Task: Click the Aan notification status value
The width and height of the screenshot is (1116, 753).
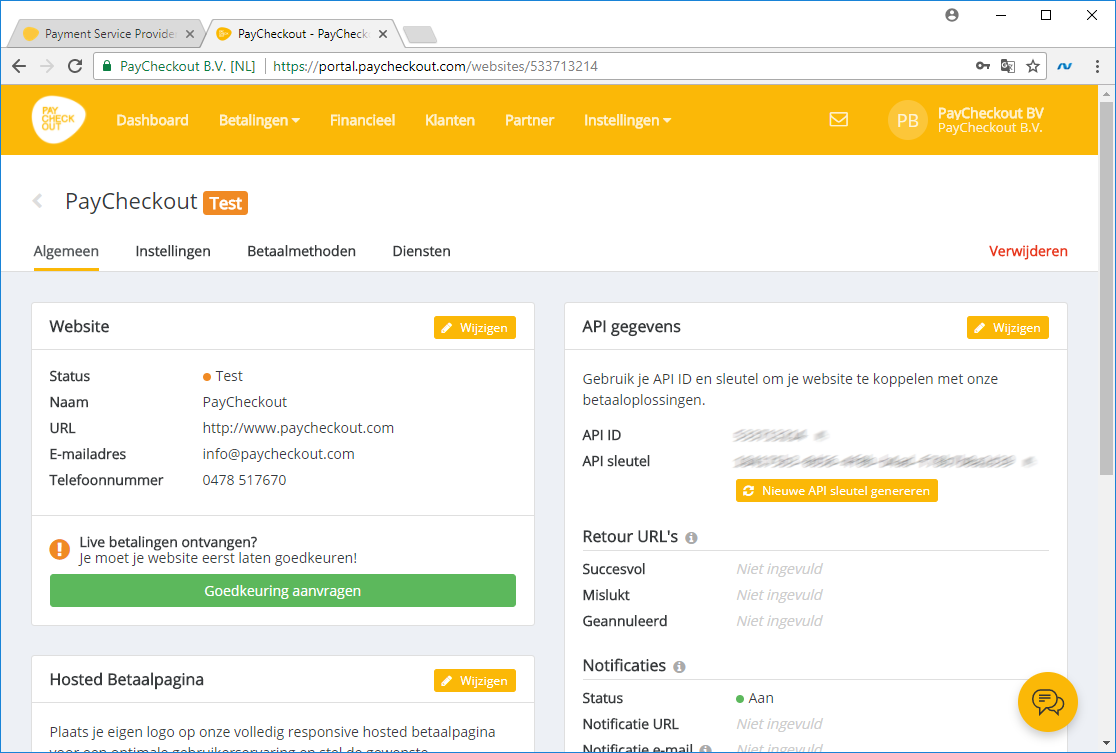Action: pos(754,698)
